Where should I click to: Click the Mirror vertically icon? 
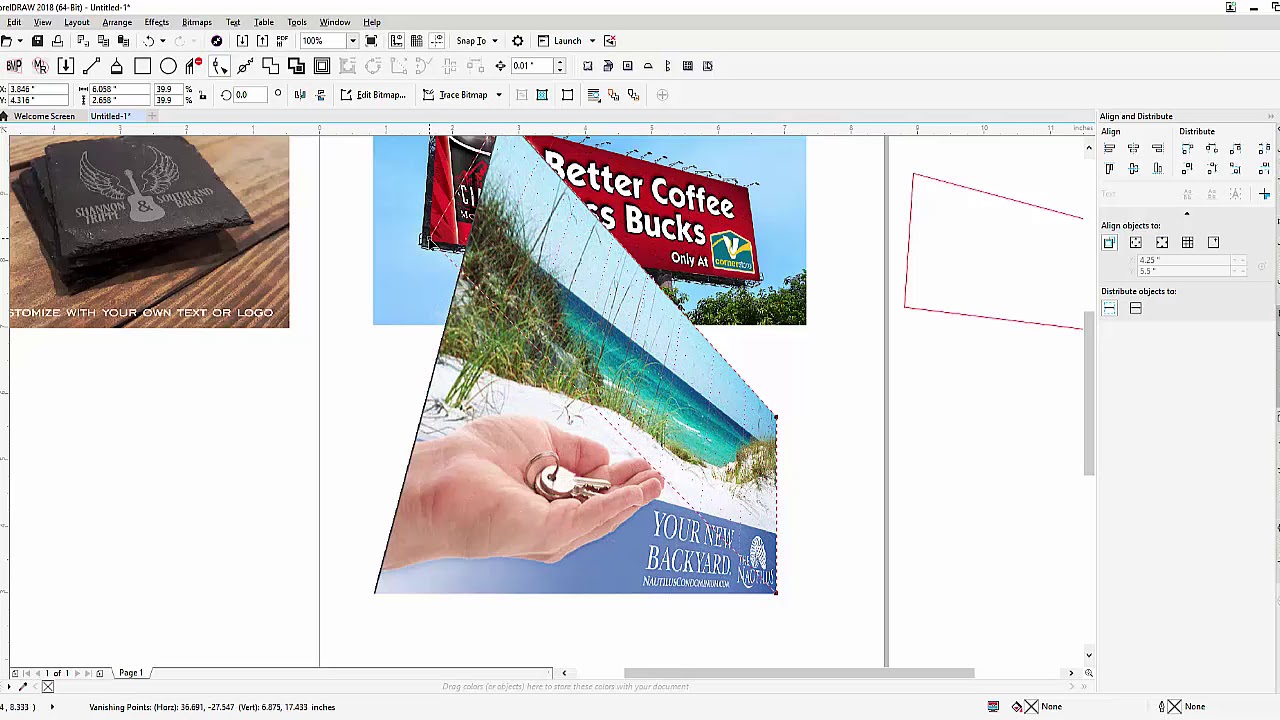pos(320,95)
